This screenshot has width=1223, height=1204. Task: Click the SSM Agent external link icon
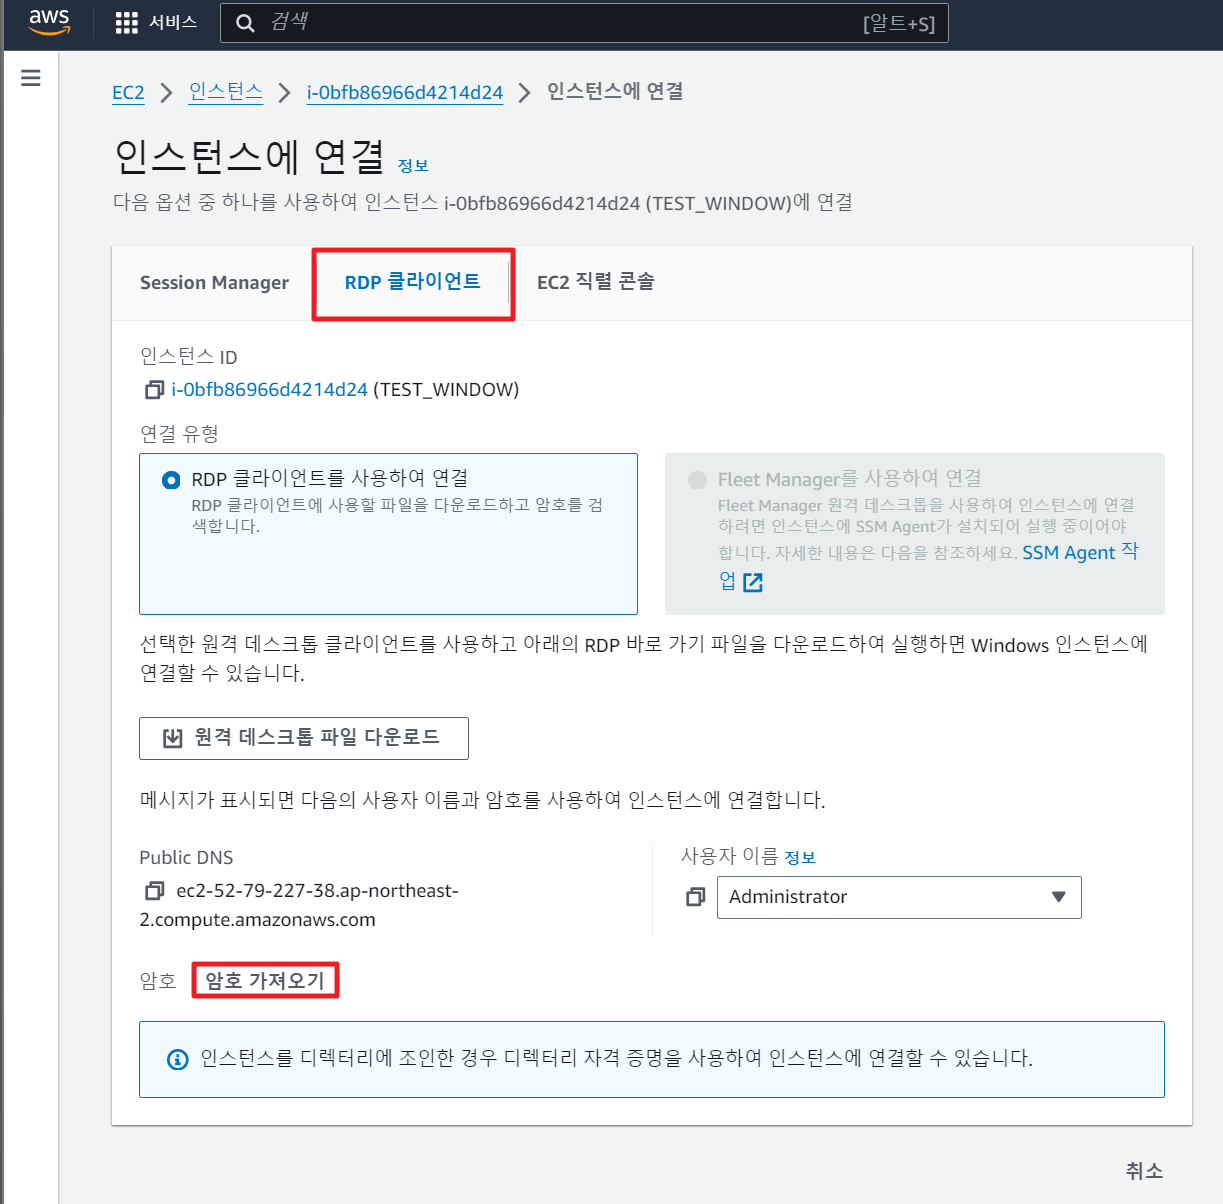[x=753, y=582]
